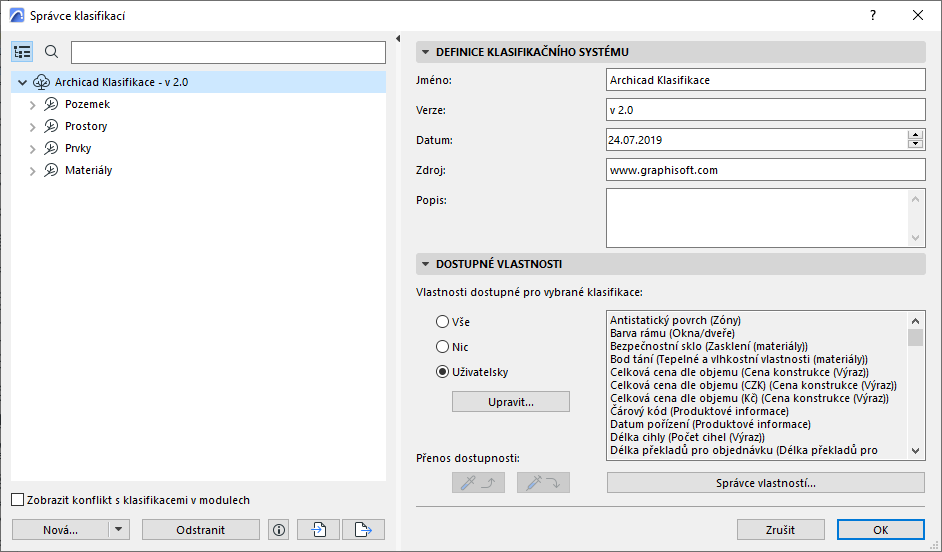The height and width of the screenshot is (552, 942).
Task: Click the magnifier search icon
Action: coord(52,52)
